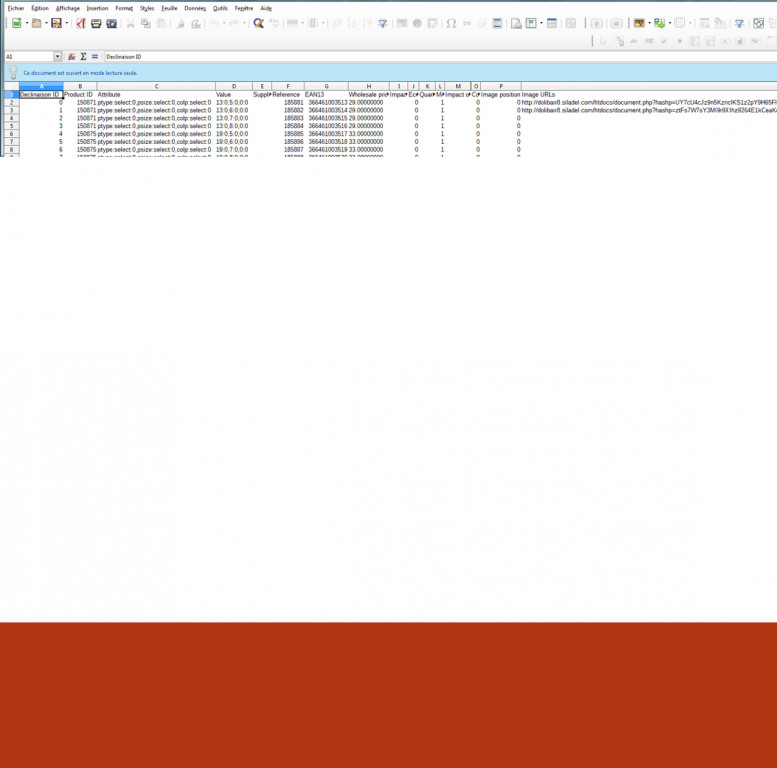The image size is (777, 768).
Task: Click the Undo arrow icon
Action: pyautogui.click(x=214, y=23)
